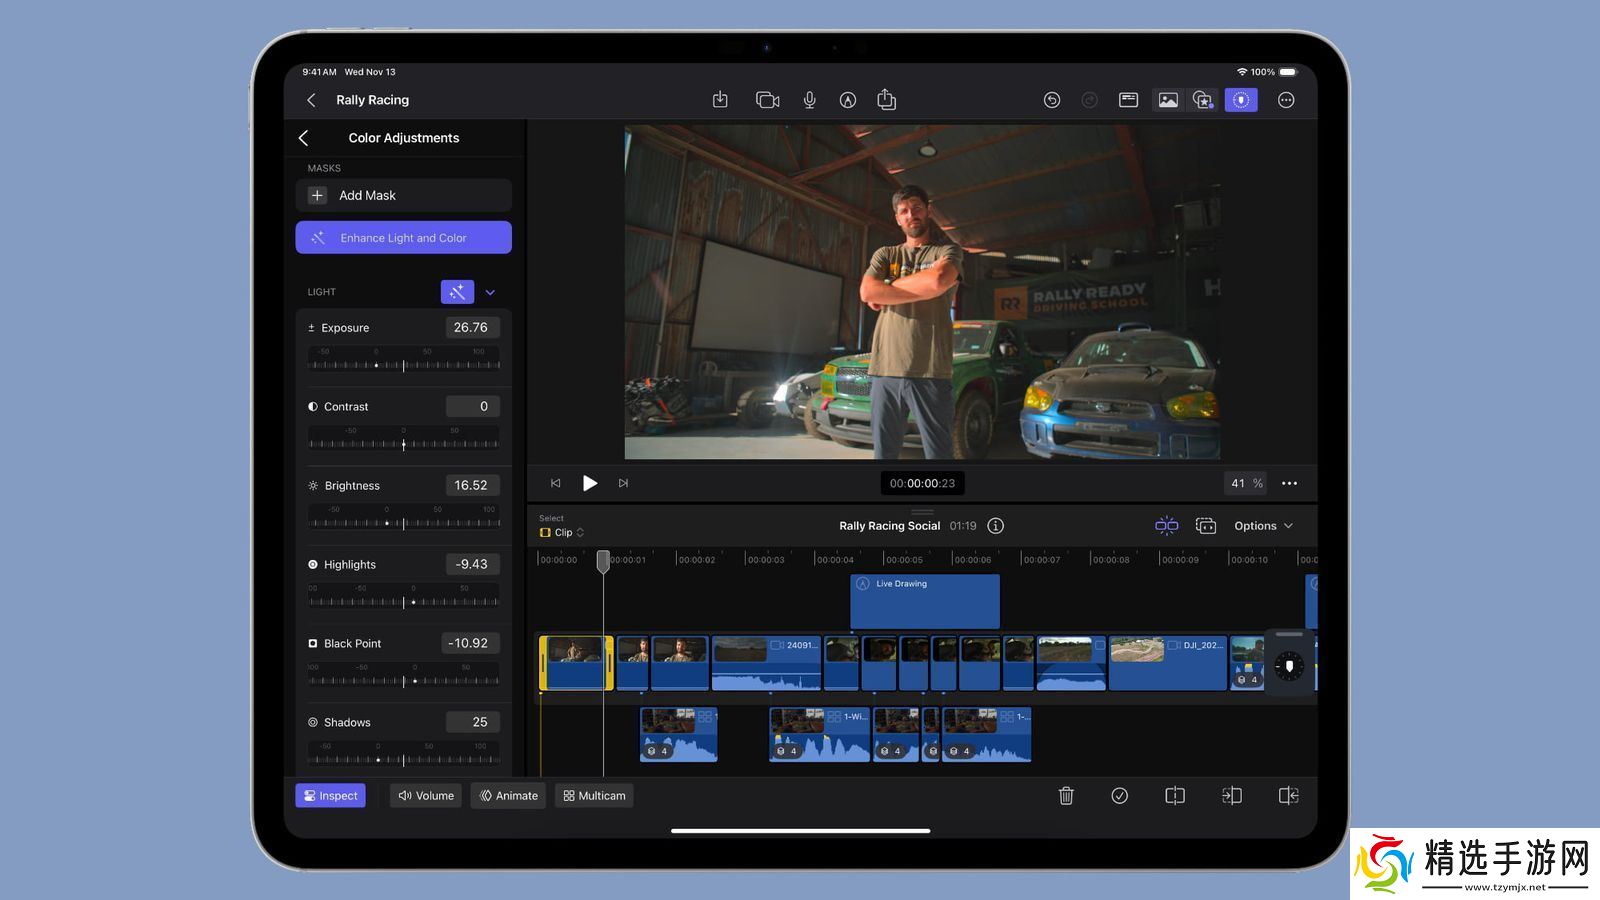Screen dimensions: 1600x900
Task: Tap the import media icon
Action: point(720,100)
